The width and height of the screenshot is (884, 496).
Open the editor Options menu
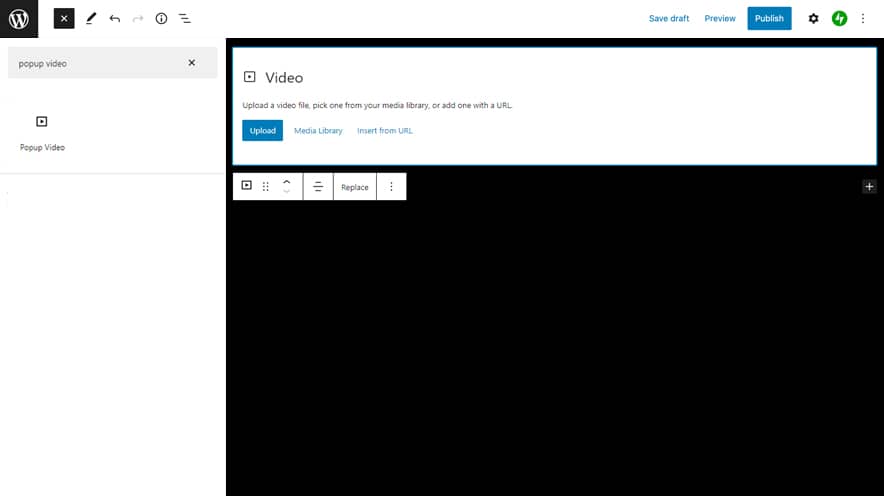tap(863, 19)
